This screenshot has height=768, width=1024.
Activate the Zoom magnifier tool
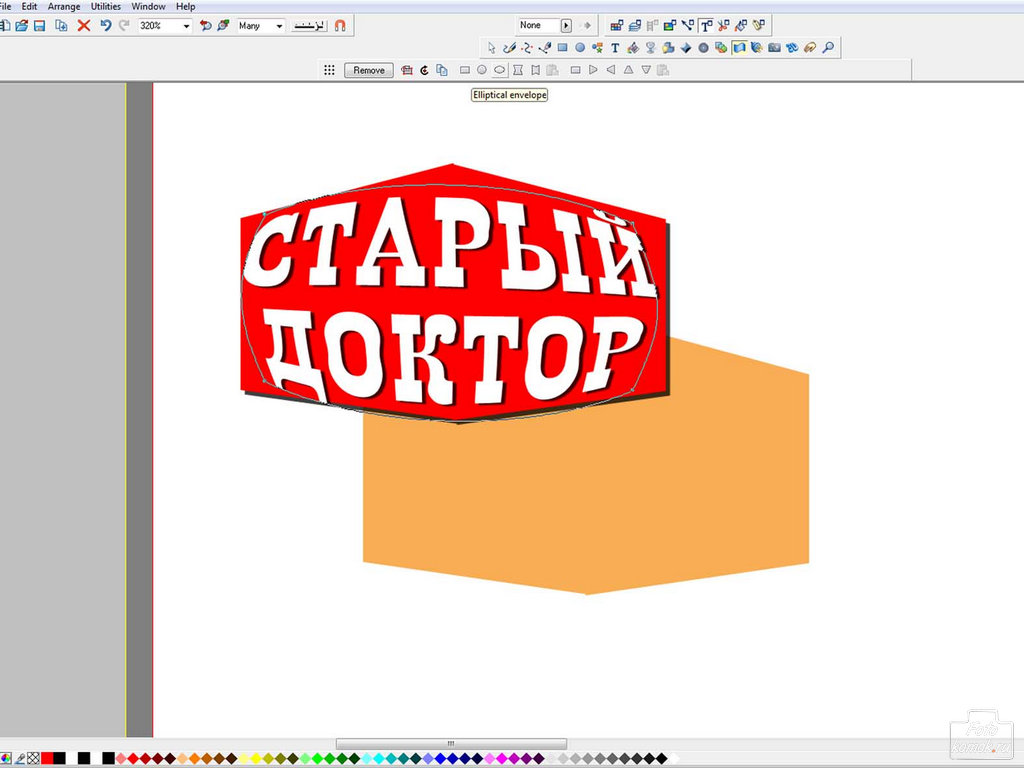pyautogui.click(x=828, y=47)
